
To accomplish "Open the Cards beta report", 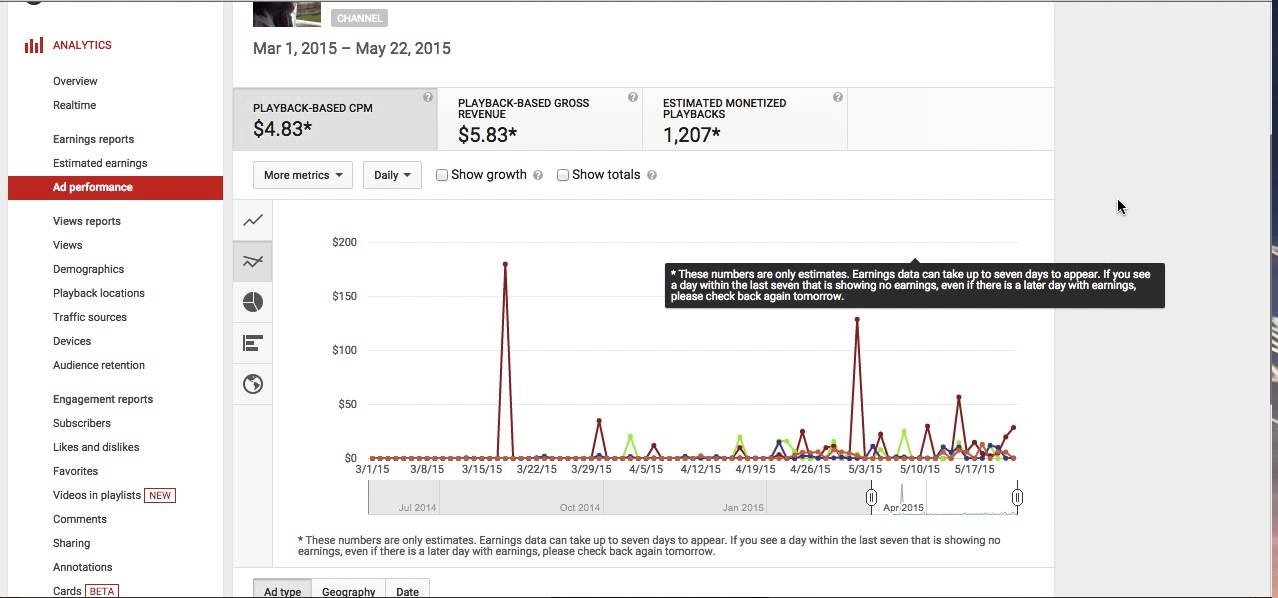I will 67,591.
